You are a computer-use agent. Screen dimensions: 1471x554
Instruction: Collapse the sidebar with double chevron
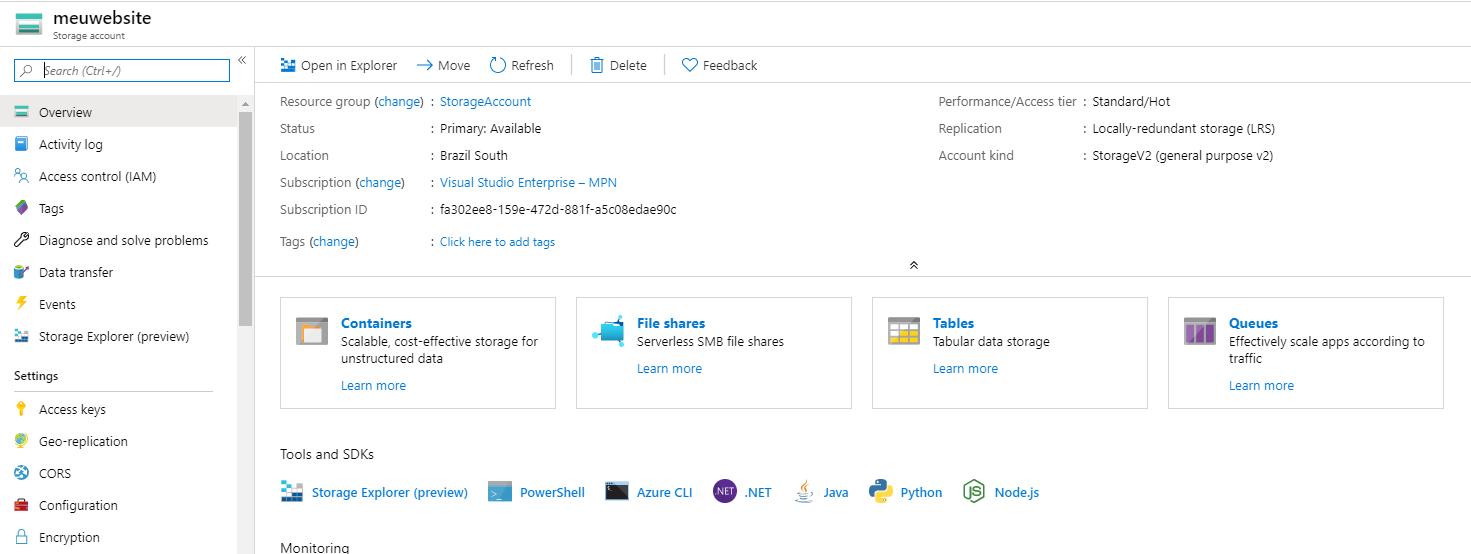pyautogui.click(x=242, y=60)
